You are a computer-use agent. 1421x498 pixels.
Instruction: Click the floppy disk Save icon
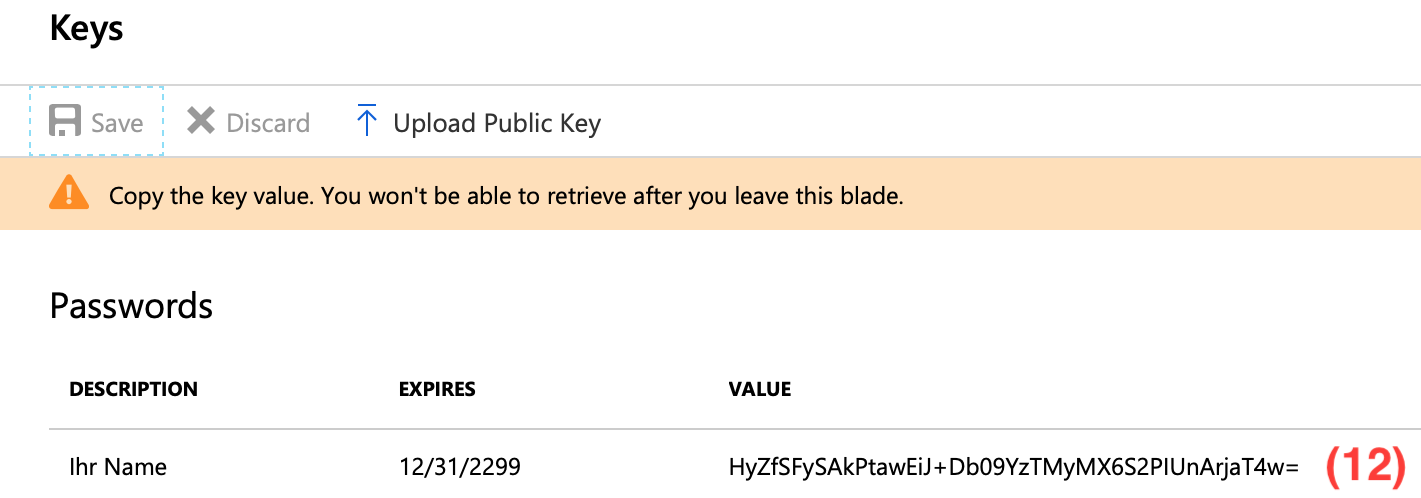point(65,122)
